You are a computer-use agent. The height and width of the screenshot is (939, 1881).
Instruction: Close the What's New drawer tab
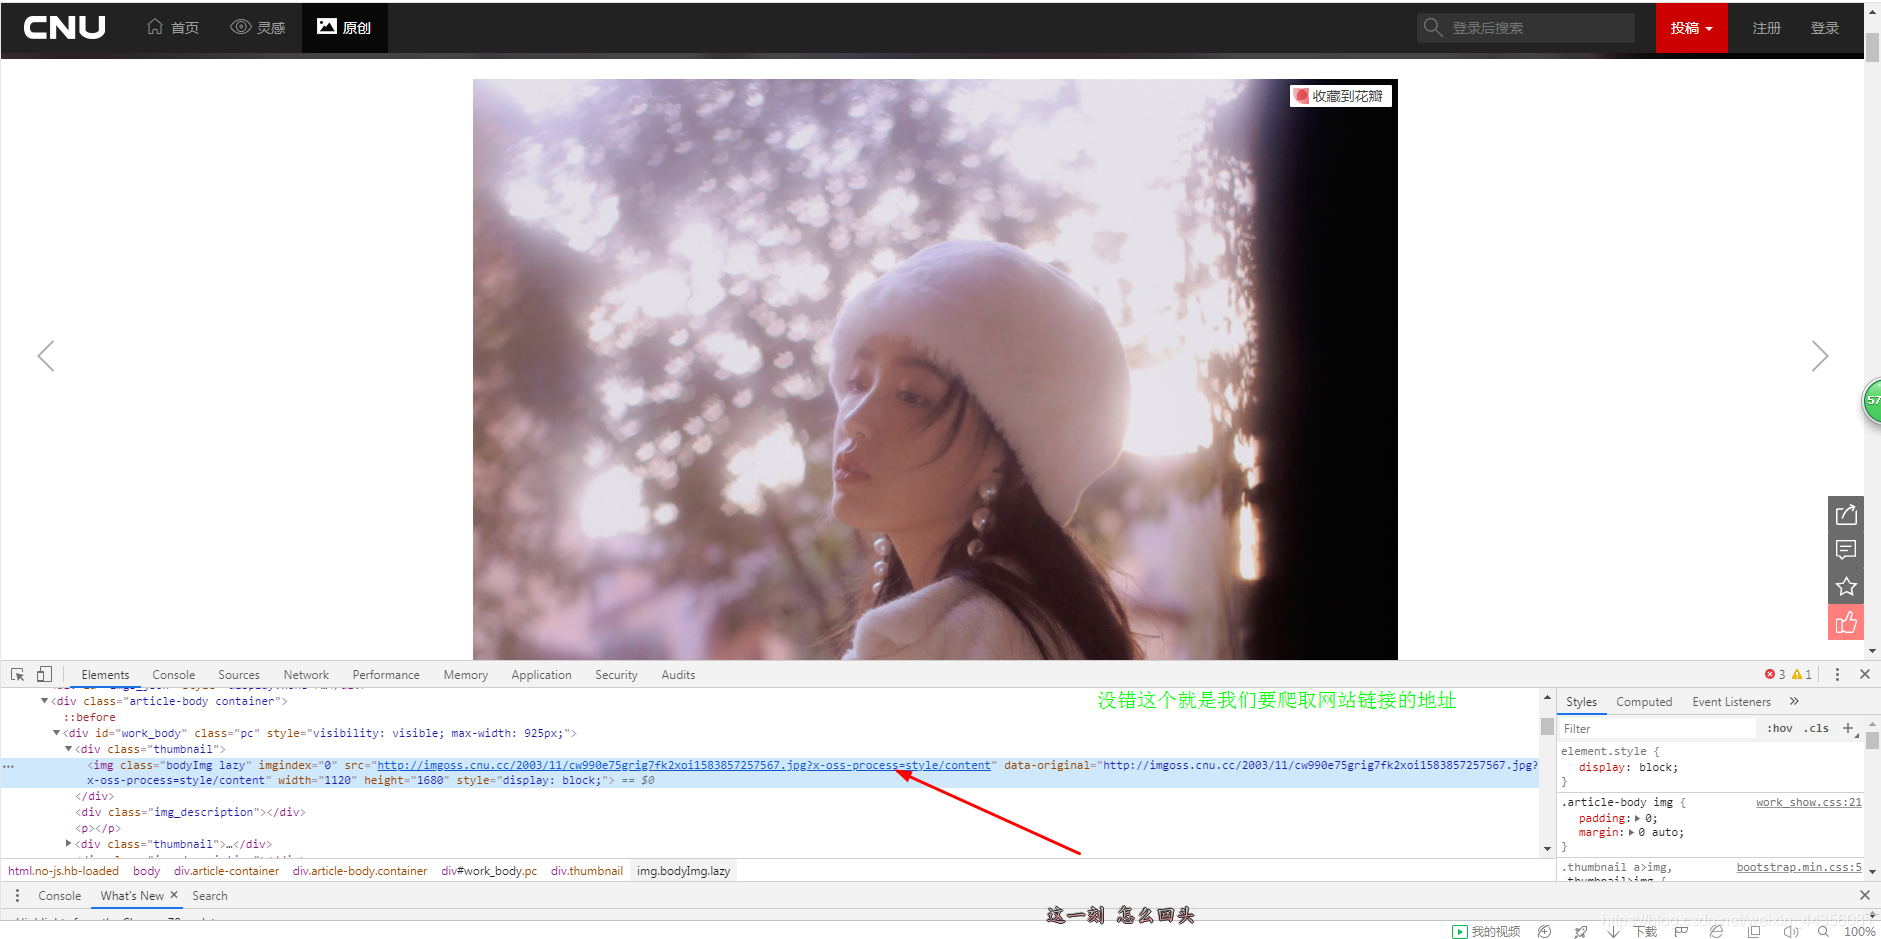click(x=174, y=895)
